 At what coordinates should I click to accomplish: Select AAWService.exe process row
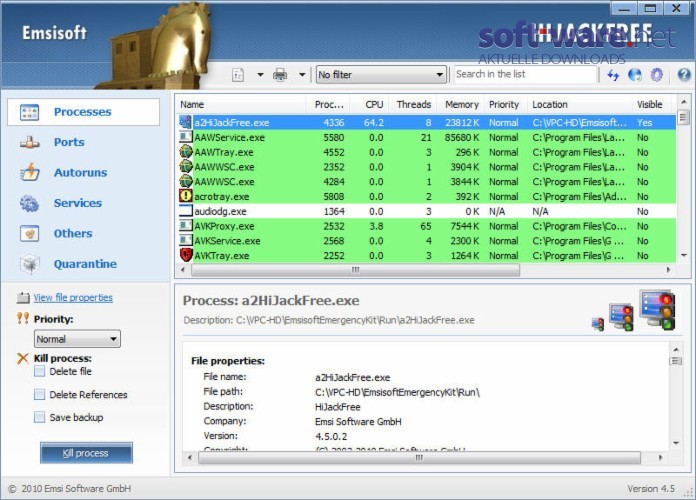[426, 138]
